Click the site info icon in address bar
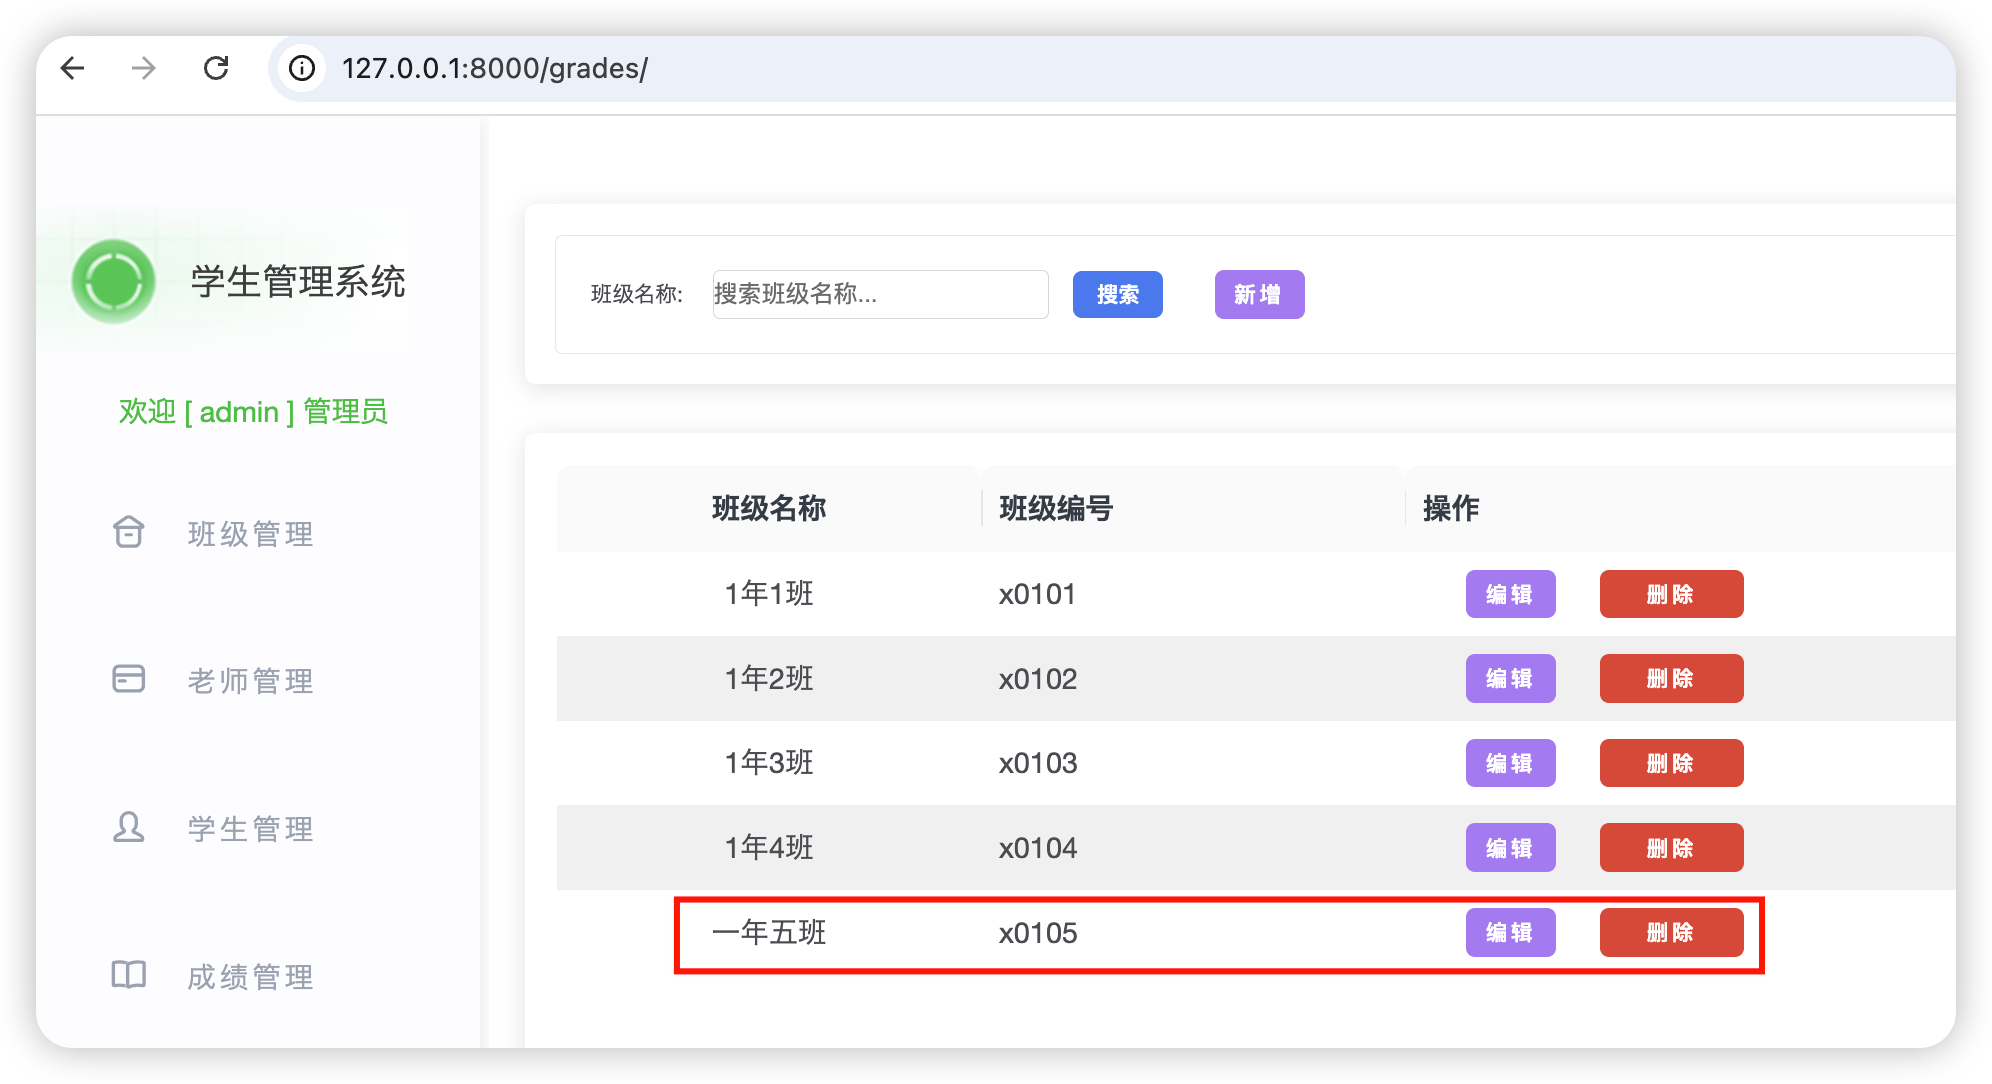The width and height of the screenshot is (1992, 1084). point(301,68)
